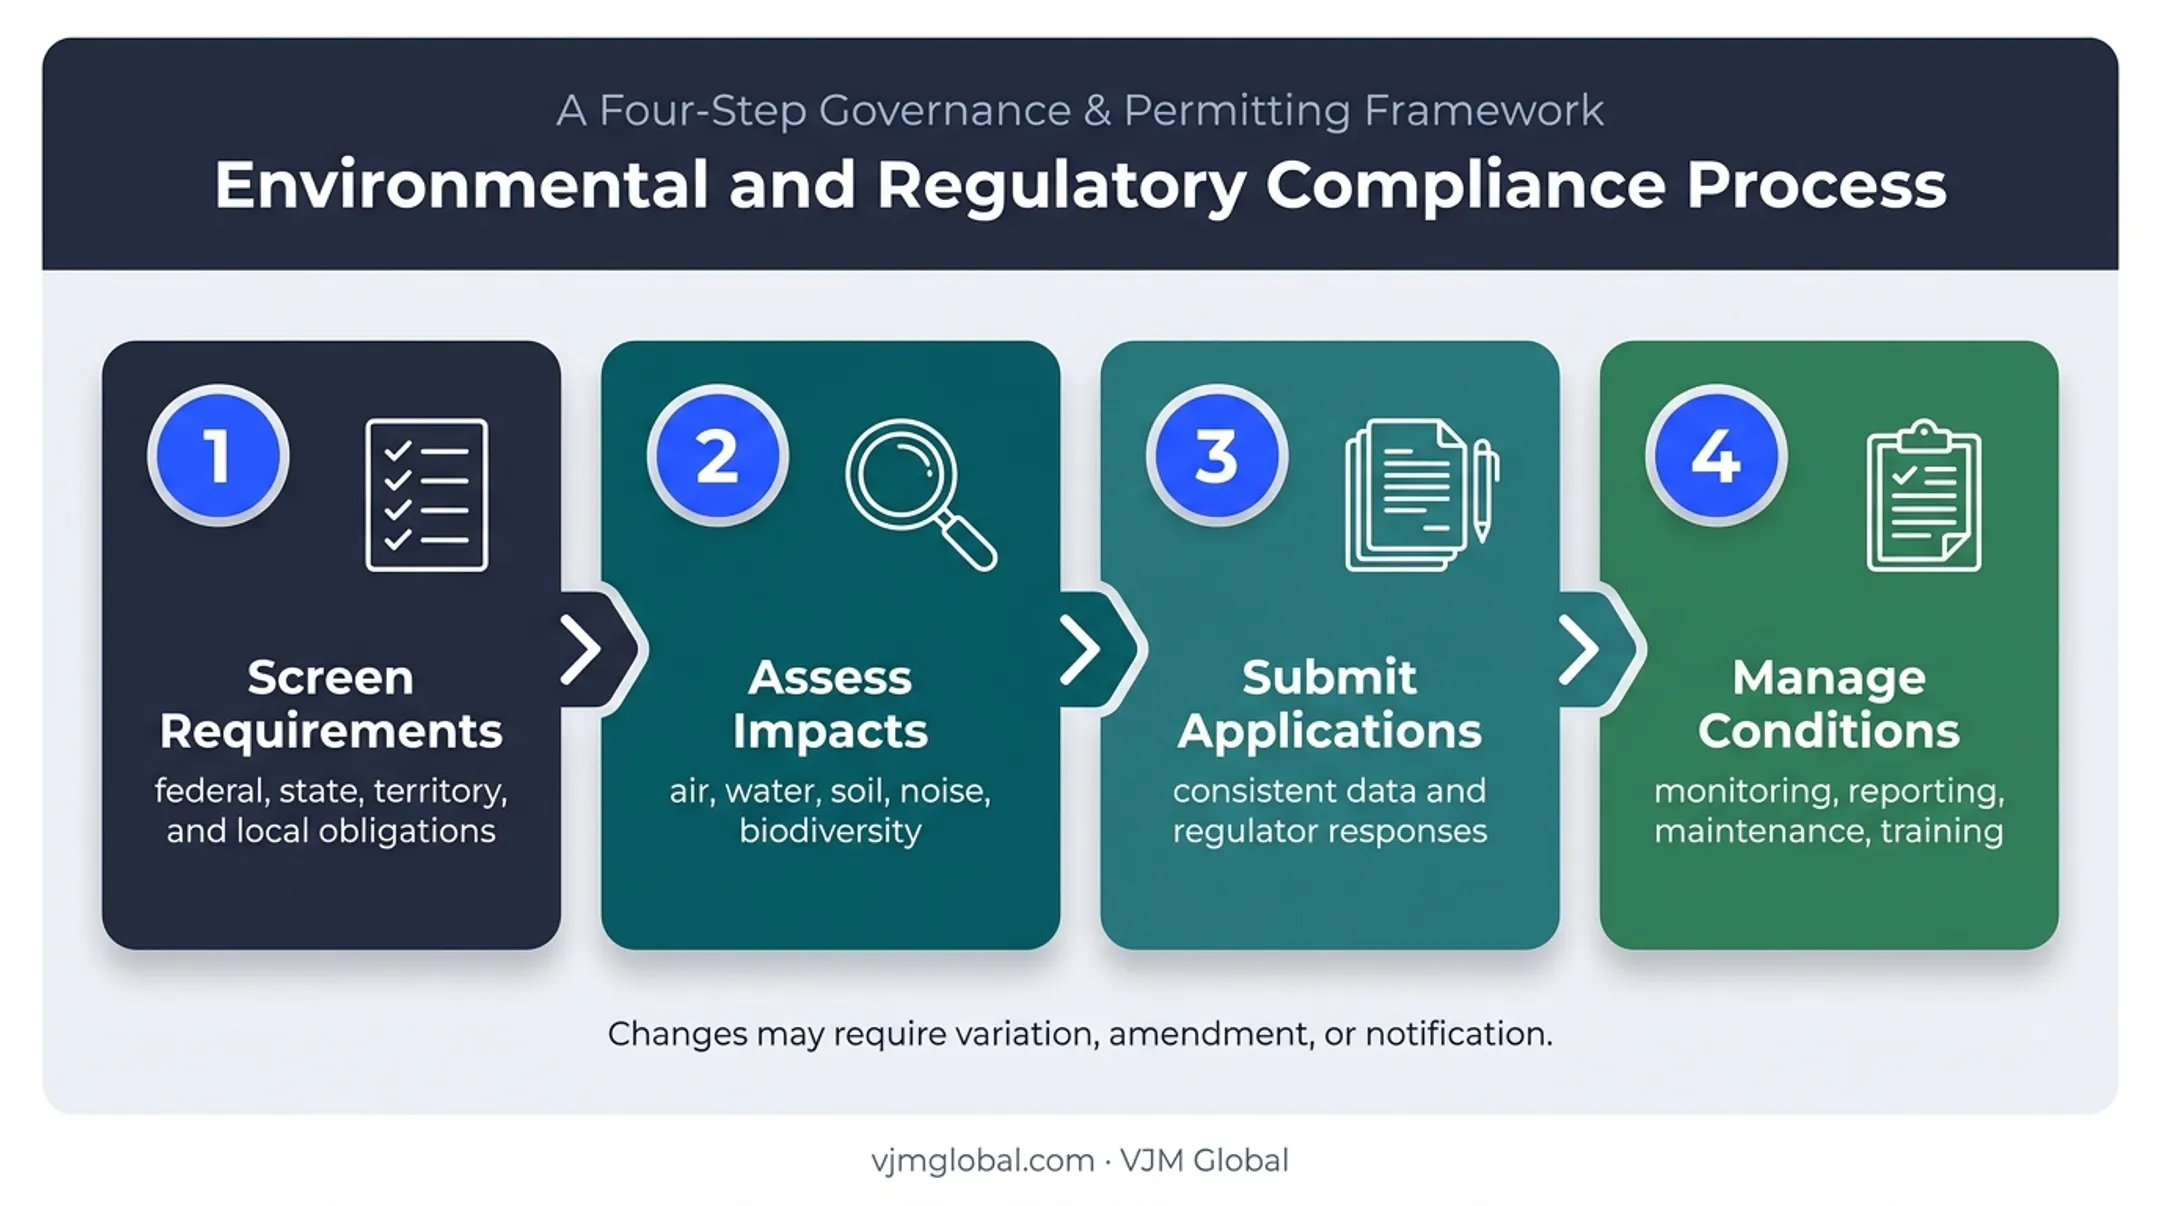Click 'air, water, soil, noise, biodiversity' text
The image size is (2160, 1206).
(x=830, y=811)
